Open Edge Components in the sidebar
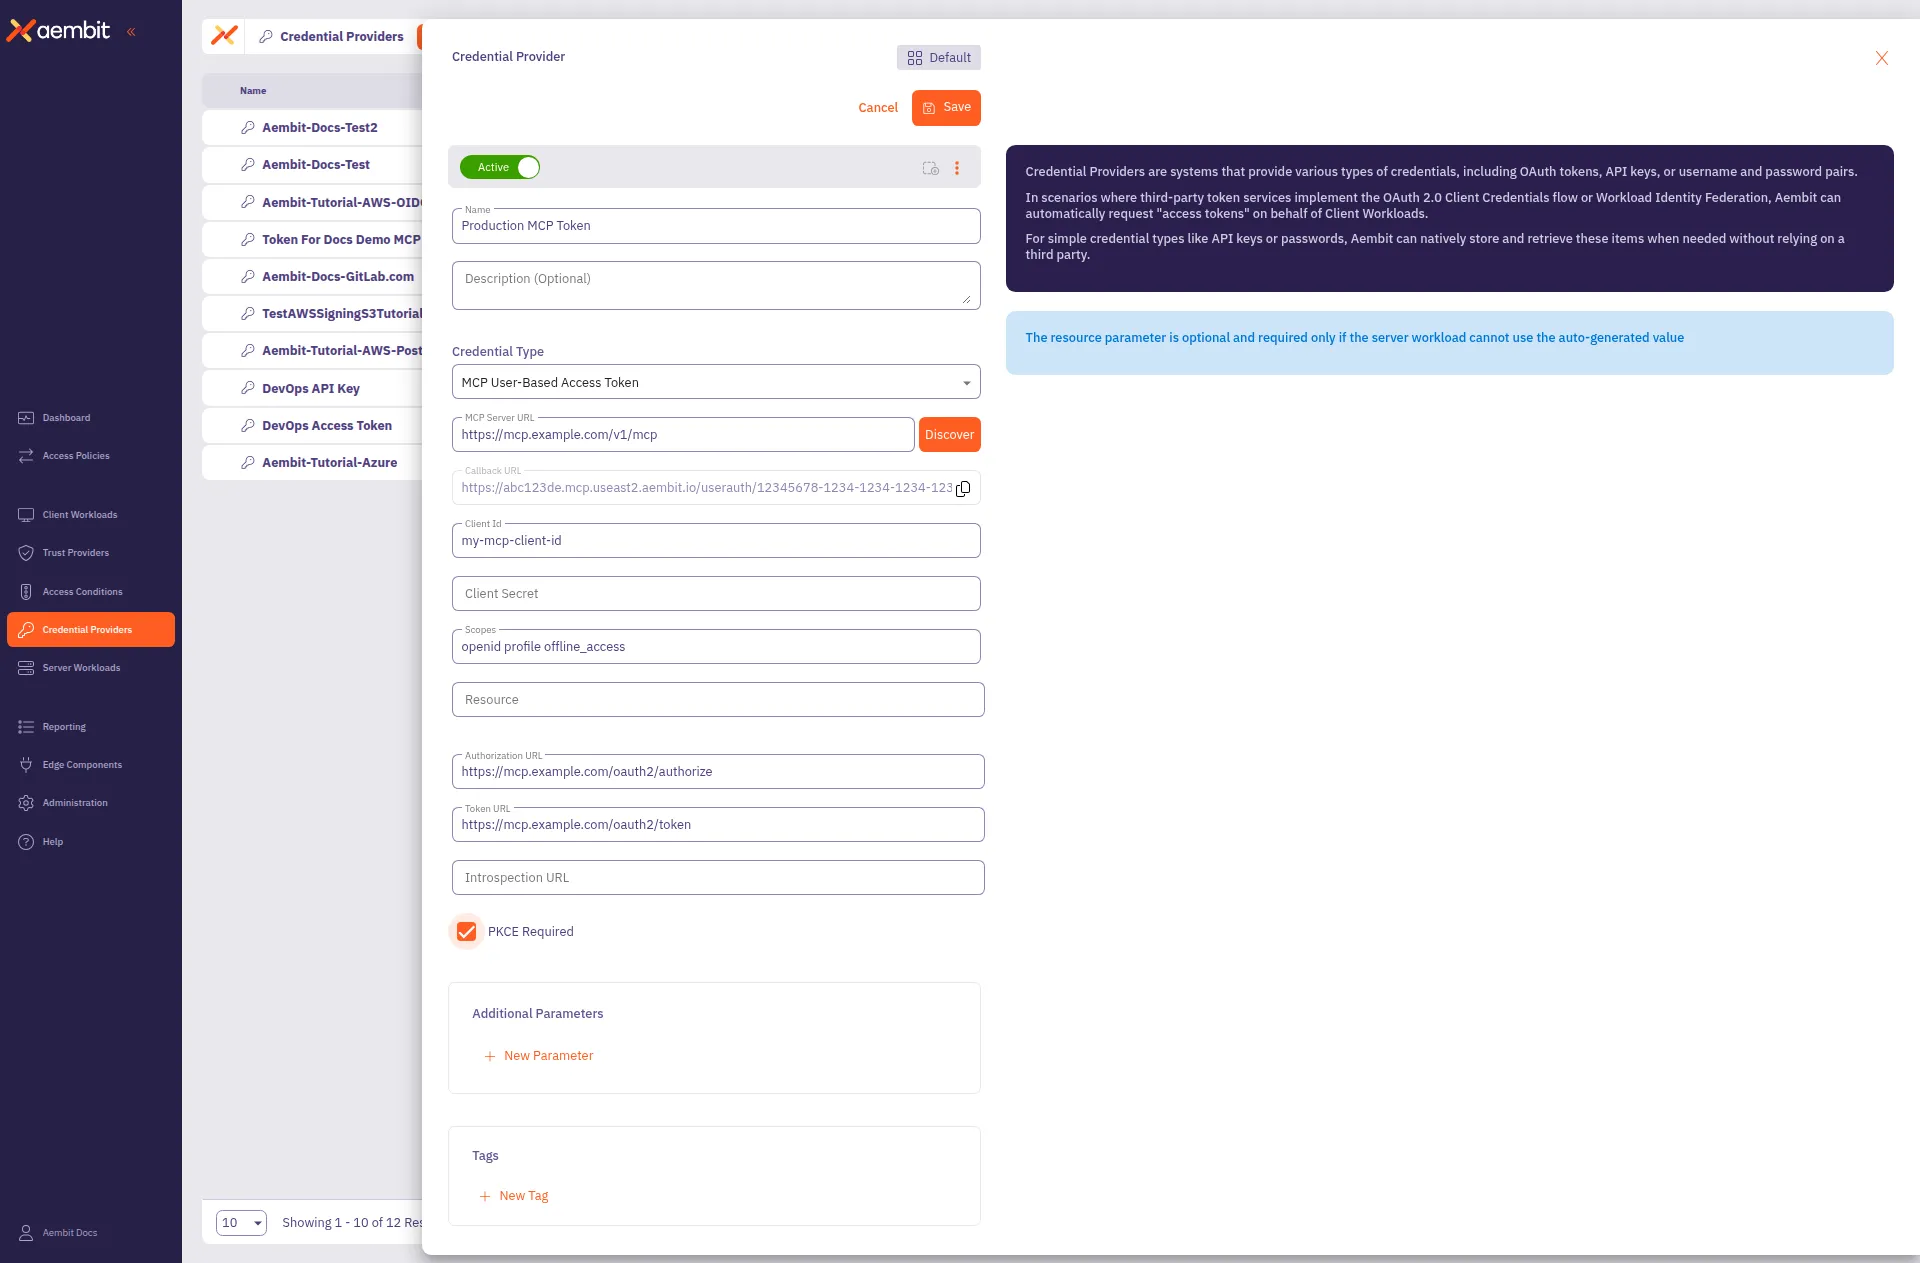Image resolution: width=1920 pixels, height=1263 pixels. coord(81,764)
